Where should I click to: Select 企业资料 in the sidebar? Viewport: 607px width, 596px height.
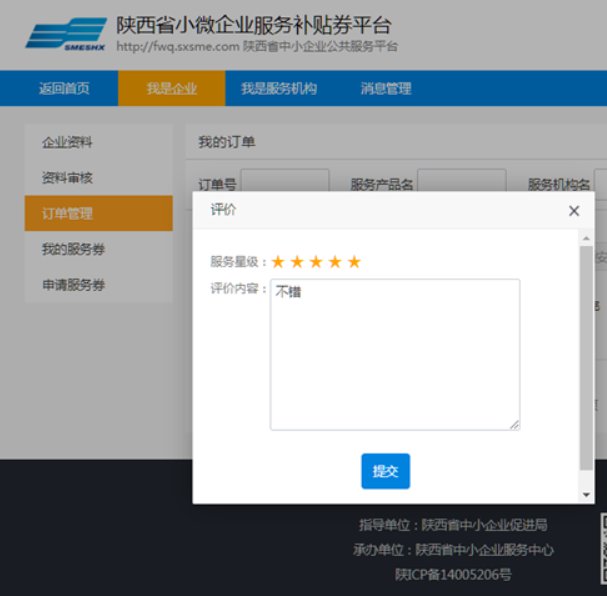pyautogui.click(x=67, y=143)
